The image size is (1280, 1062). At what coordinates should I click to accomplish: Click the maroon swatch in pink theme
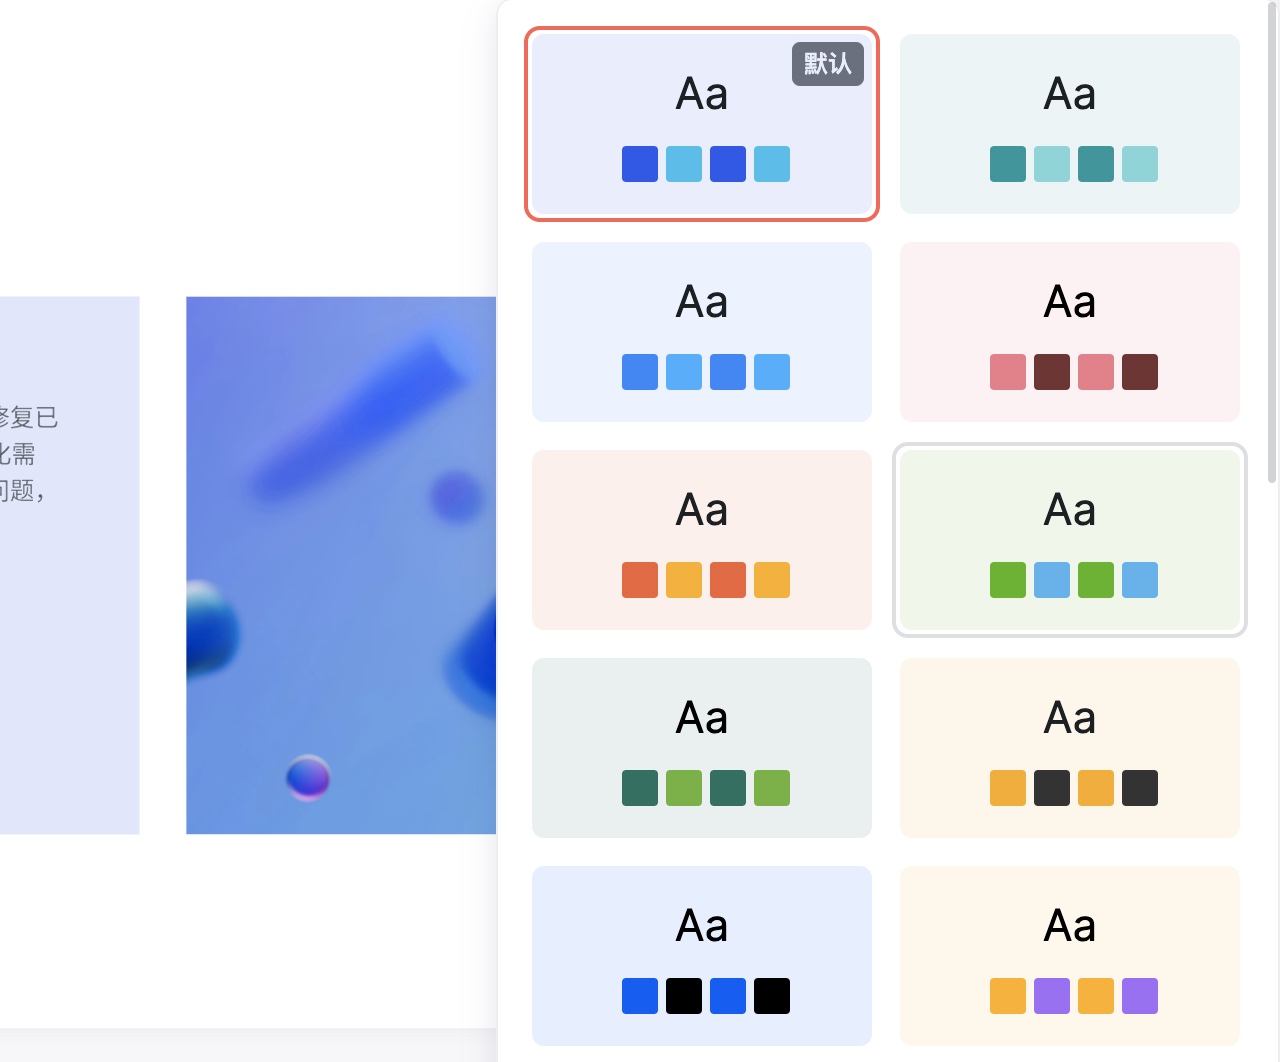[1052, 372]
